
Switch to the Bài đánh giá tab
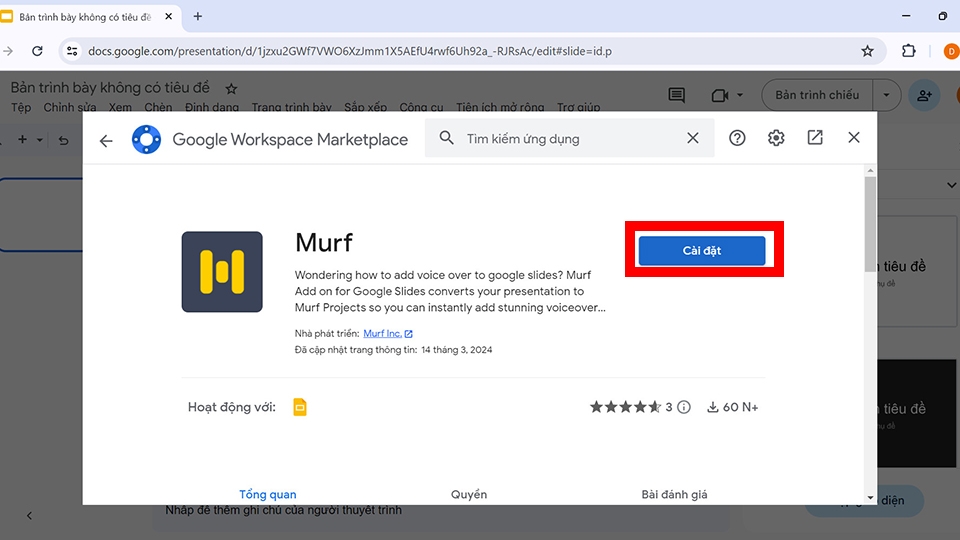tap(674, 494)
